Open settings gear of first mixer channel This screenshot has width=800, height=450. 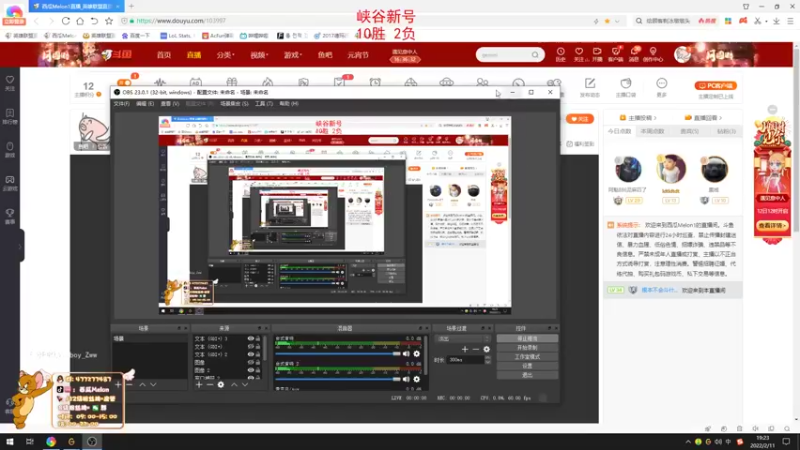pyautogui.click(x=417, y=354)
